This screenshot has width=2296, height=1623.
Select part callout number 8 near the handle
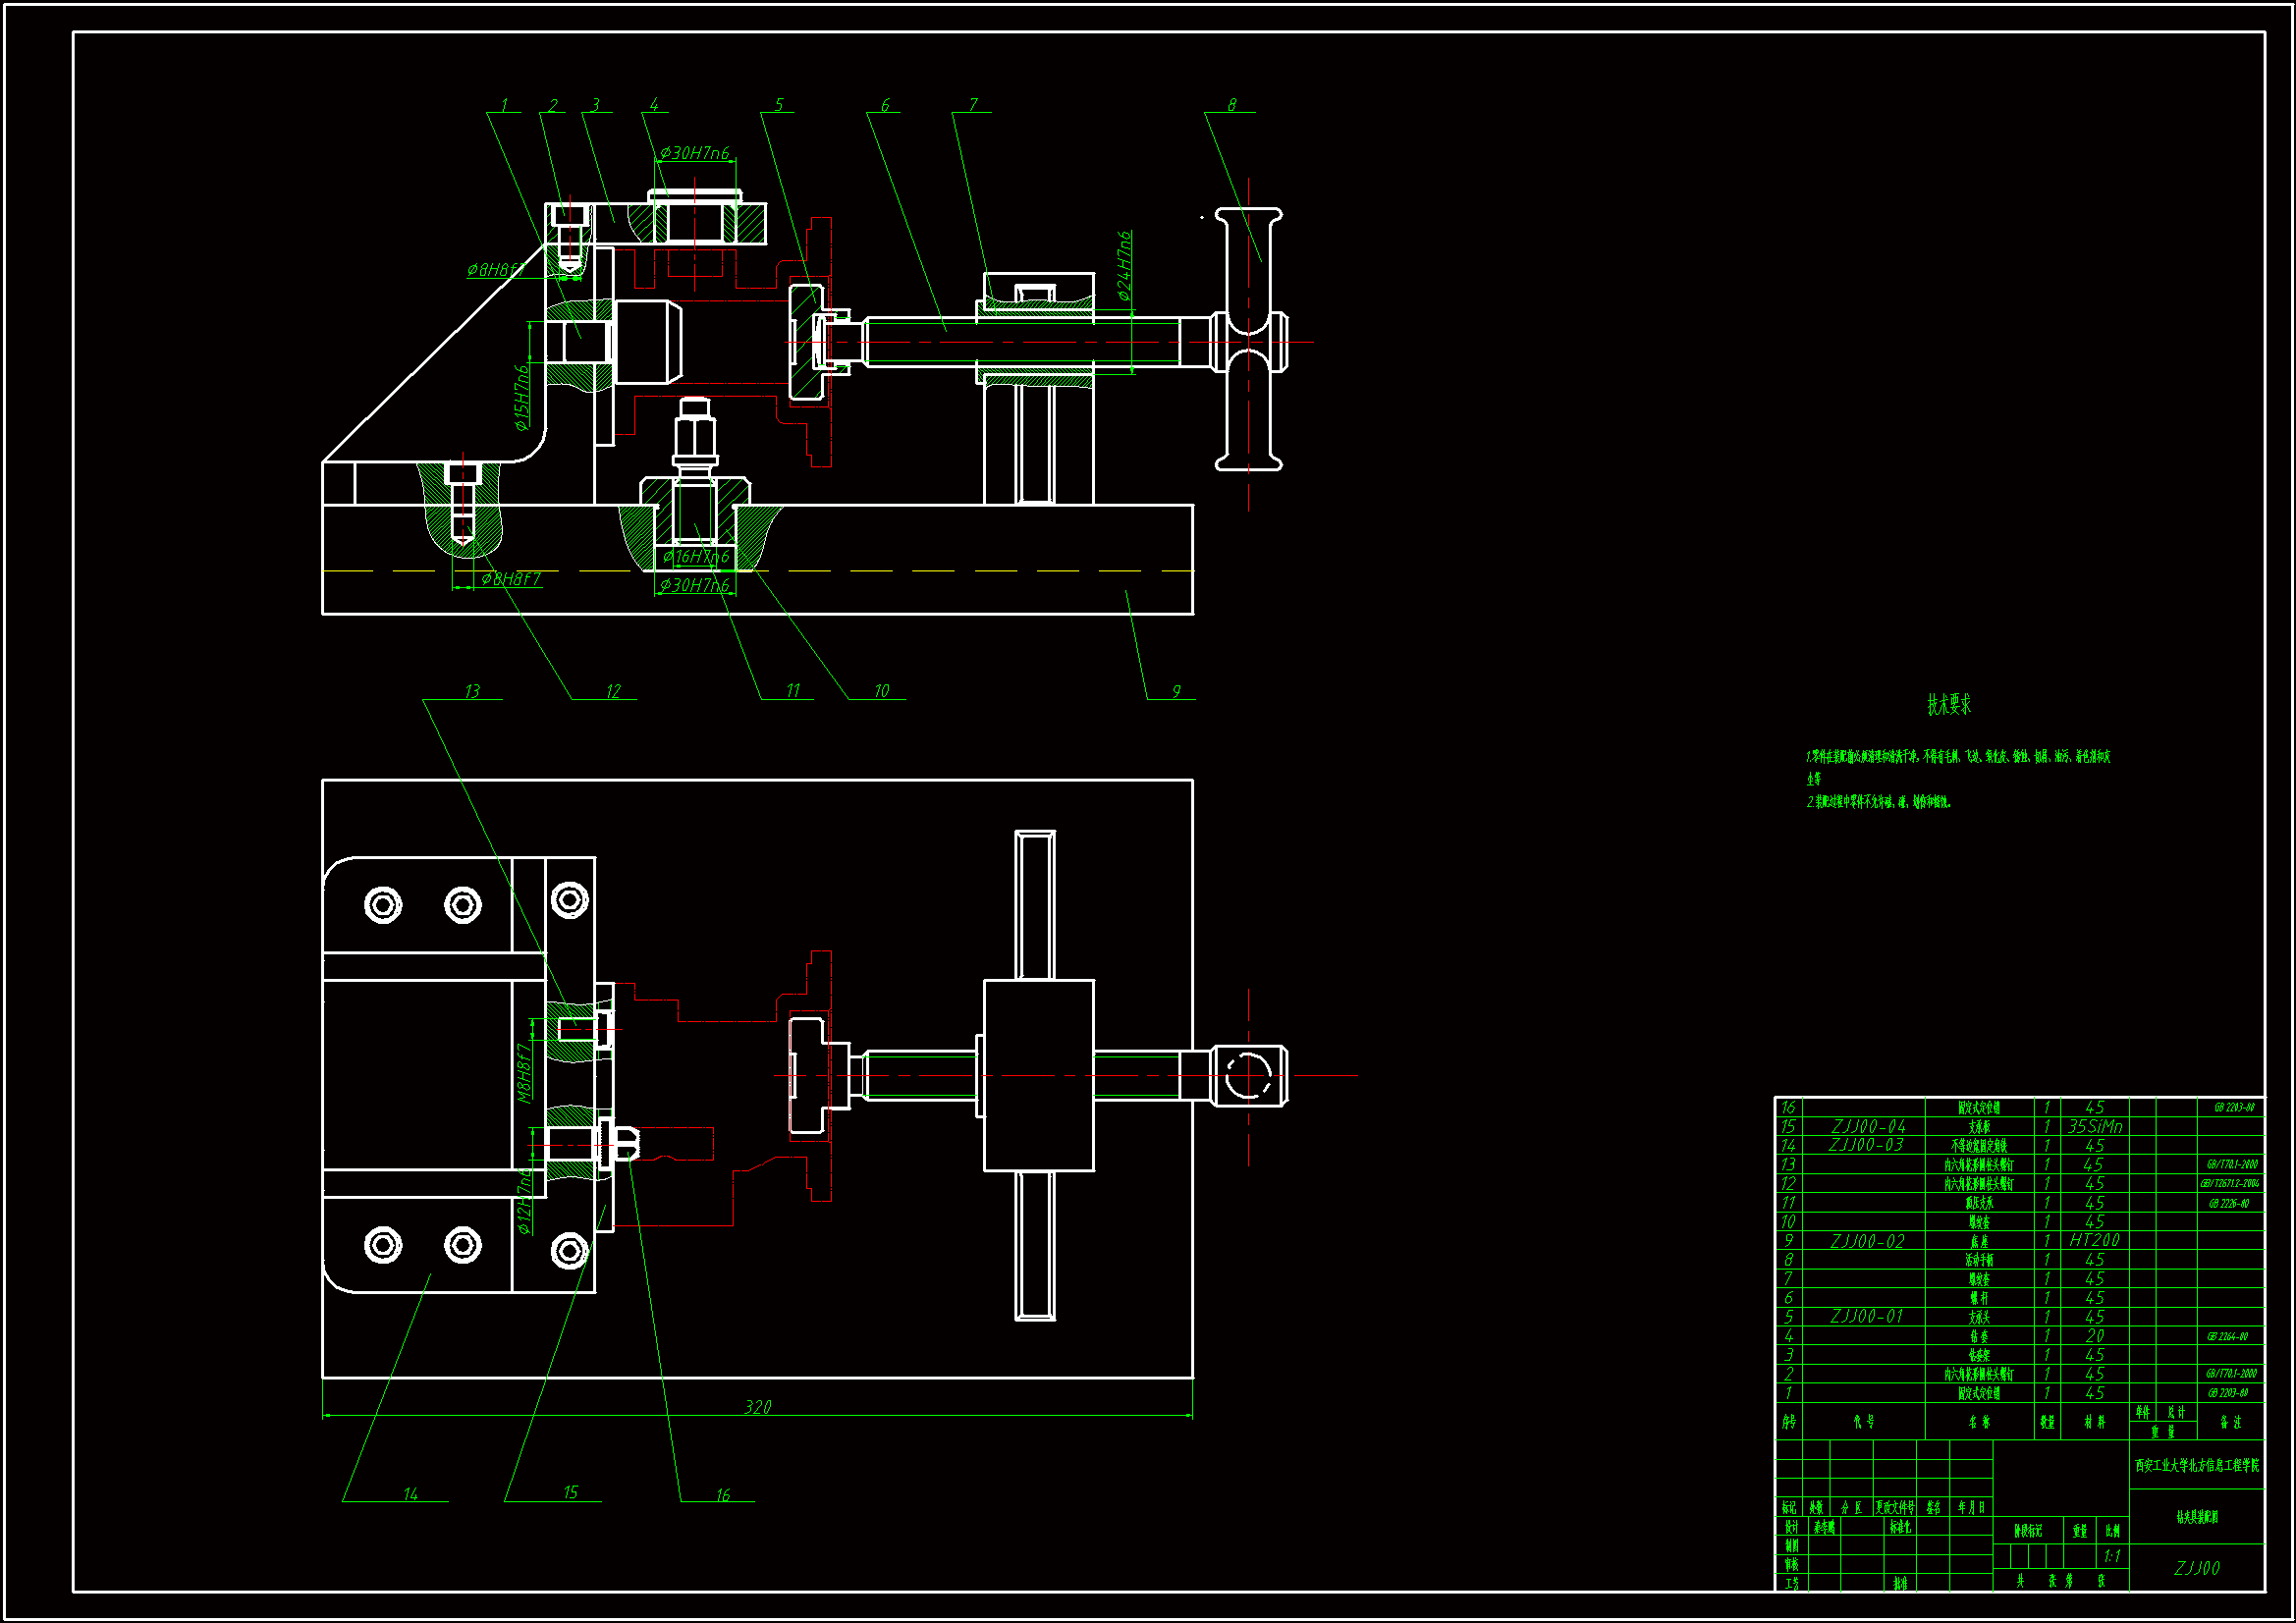[x=1231, y=105]
